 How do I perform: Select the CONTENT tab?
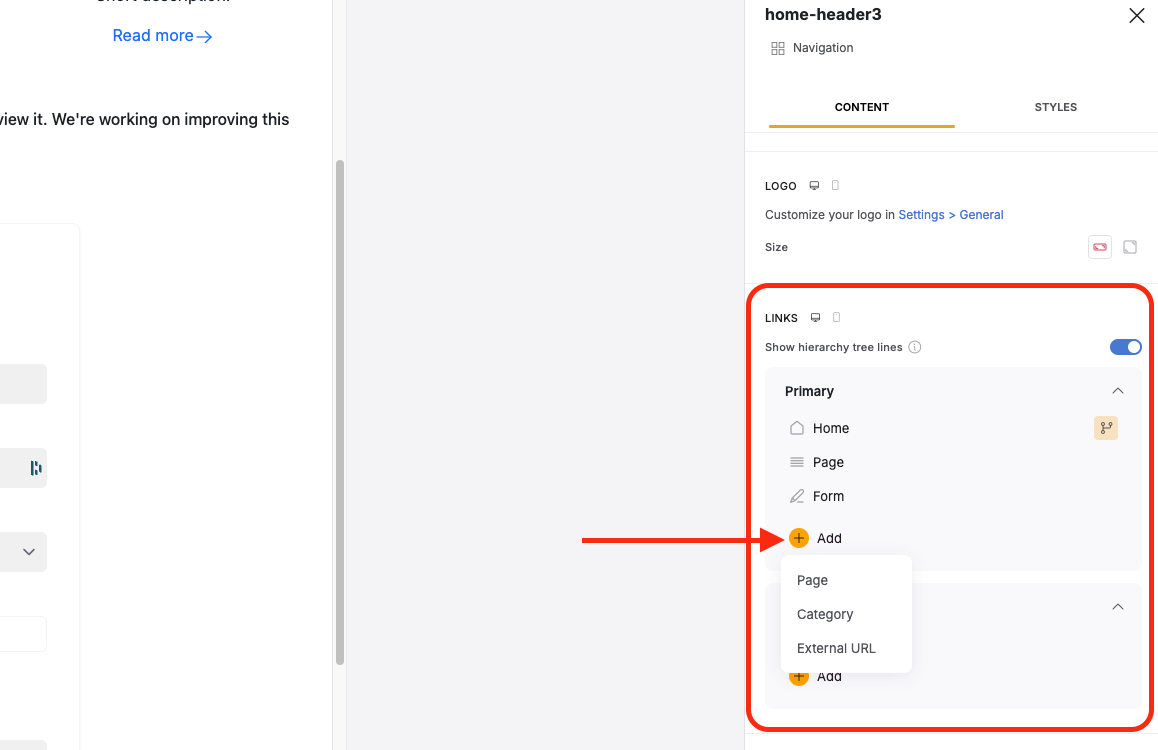861,107
